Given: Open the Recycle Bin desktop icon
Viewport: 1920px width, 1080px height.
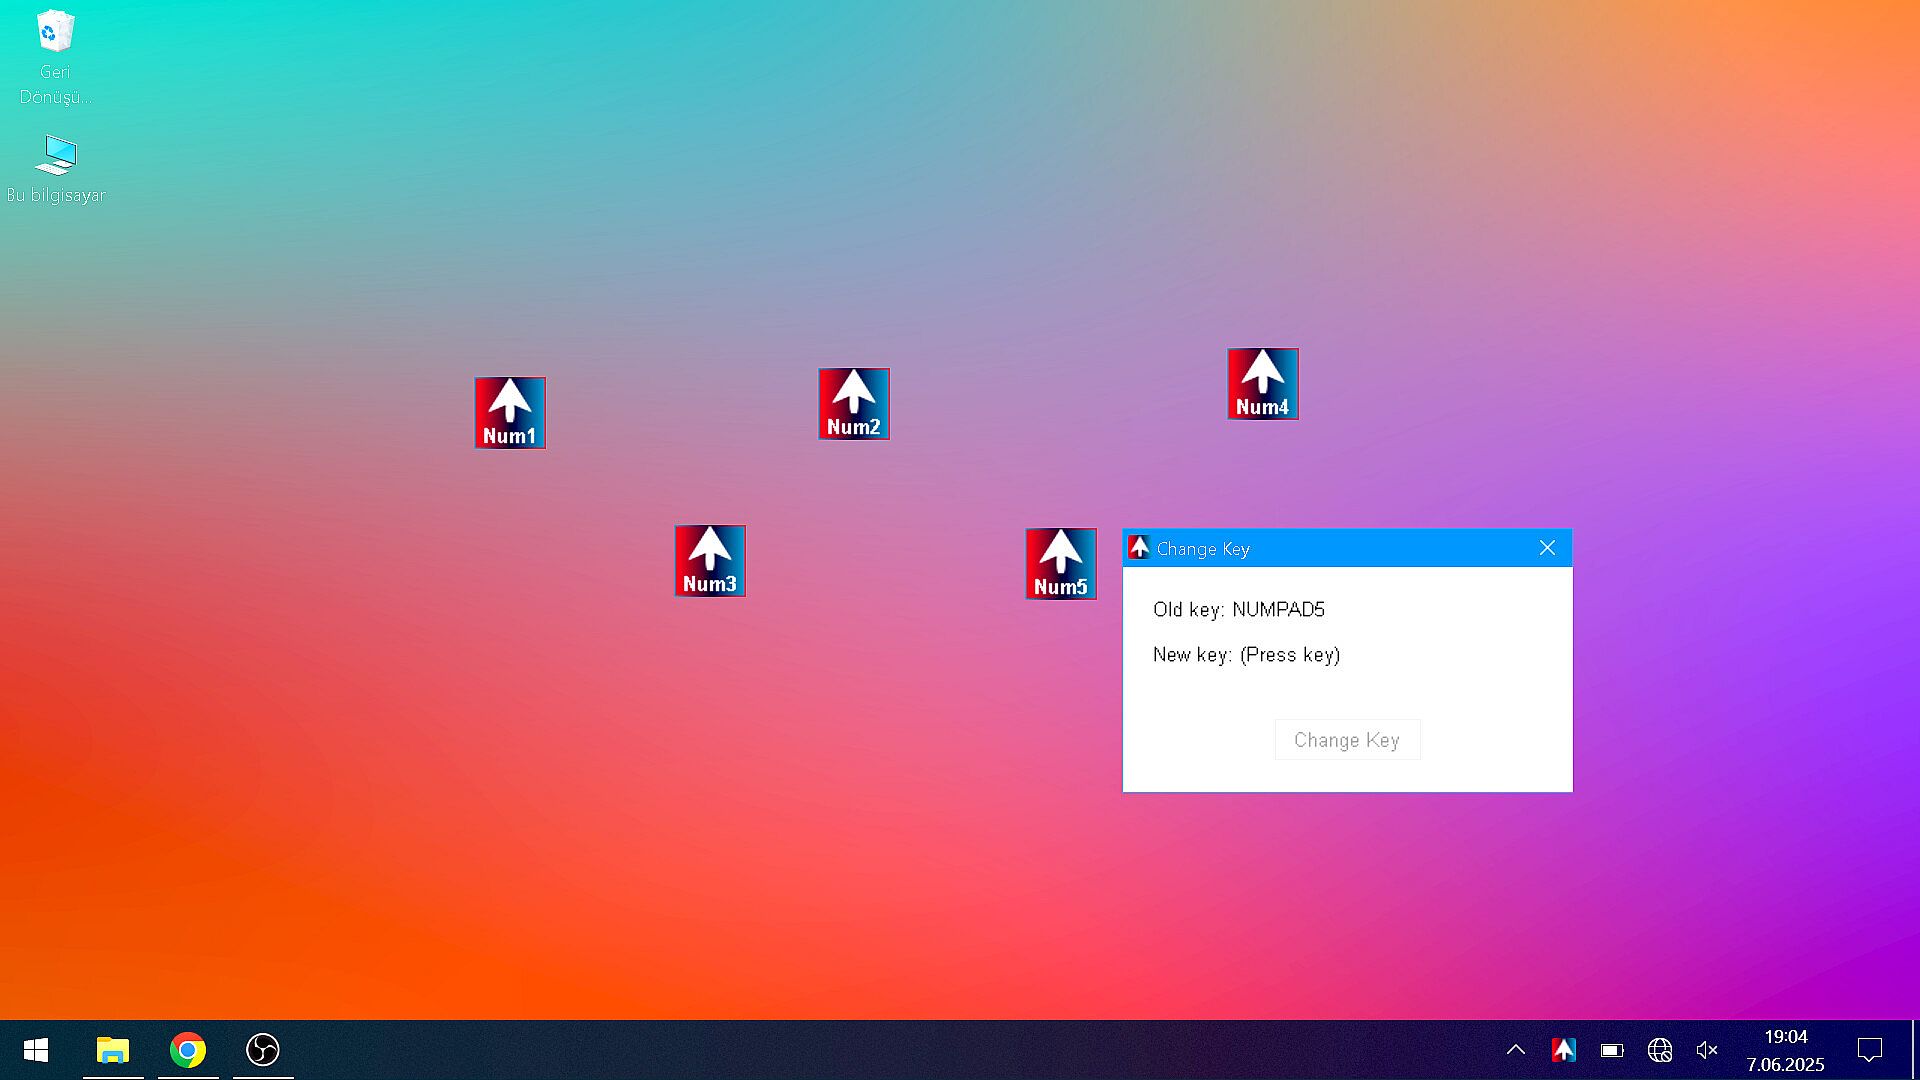Looking at the screenshot, I should point(55,55).
